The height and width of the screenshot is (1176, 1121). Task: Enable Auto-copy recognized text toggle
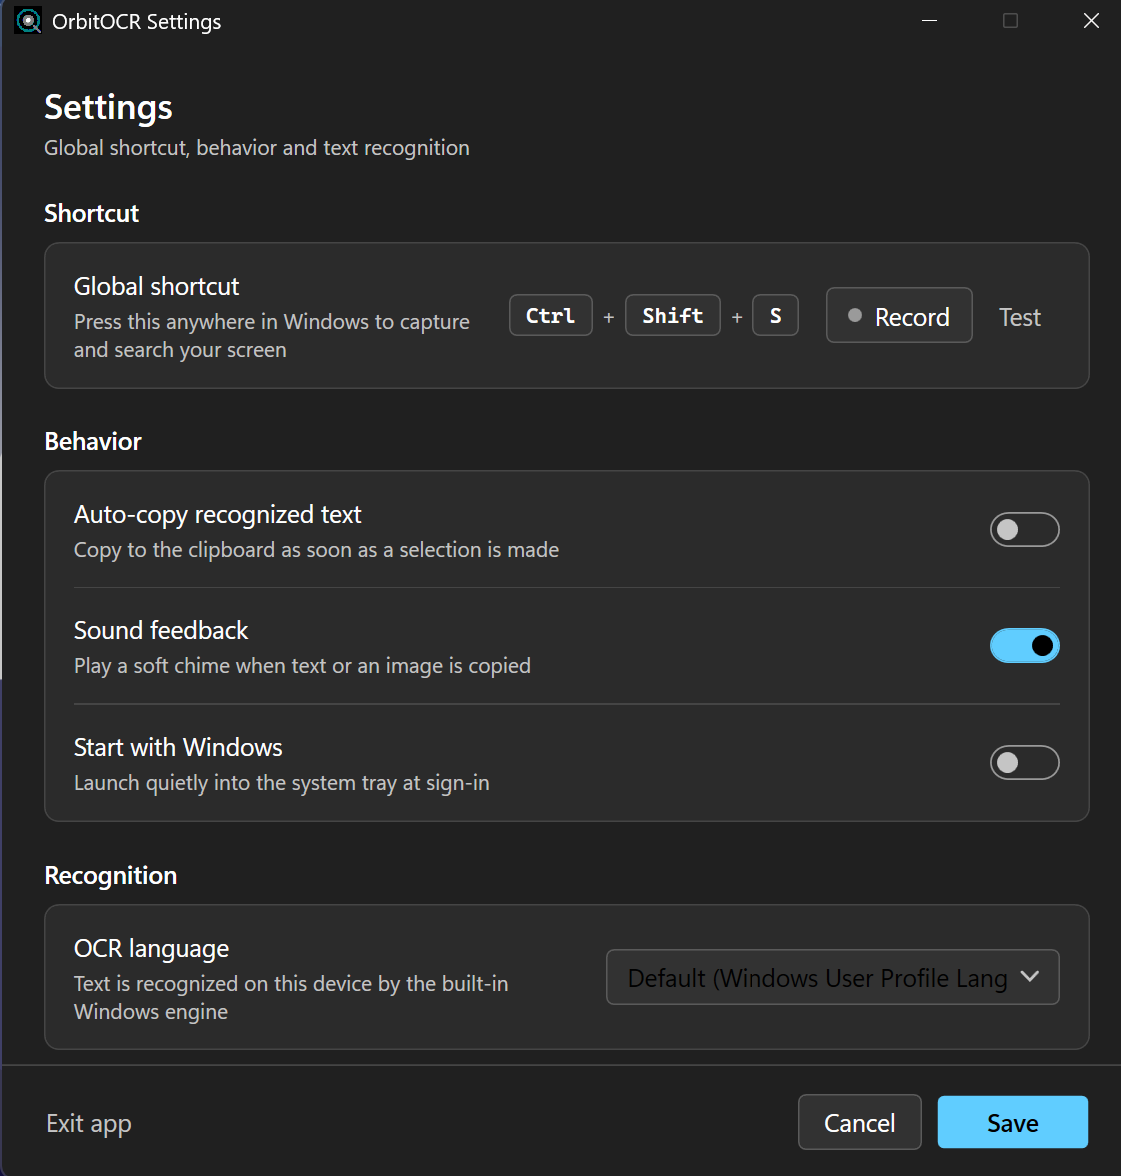[1024, 530]
